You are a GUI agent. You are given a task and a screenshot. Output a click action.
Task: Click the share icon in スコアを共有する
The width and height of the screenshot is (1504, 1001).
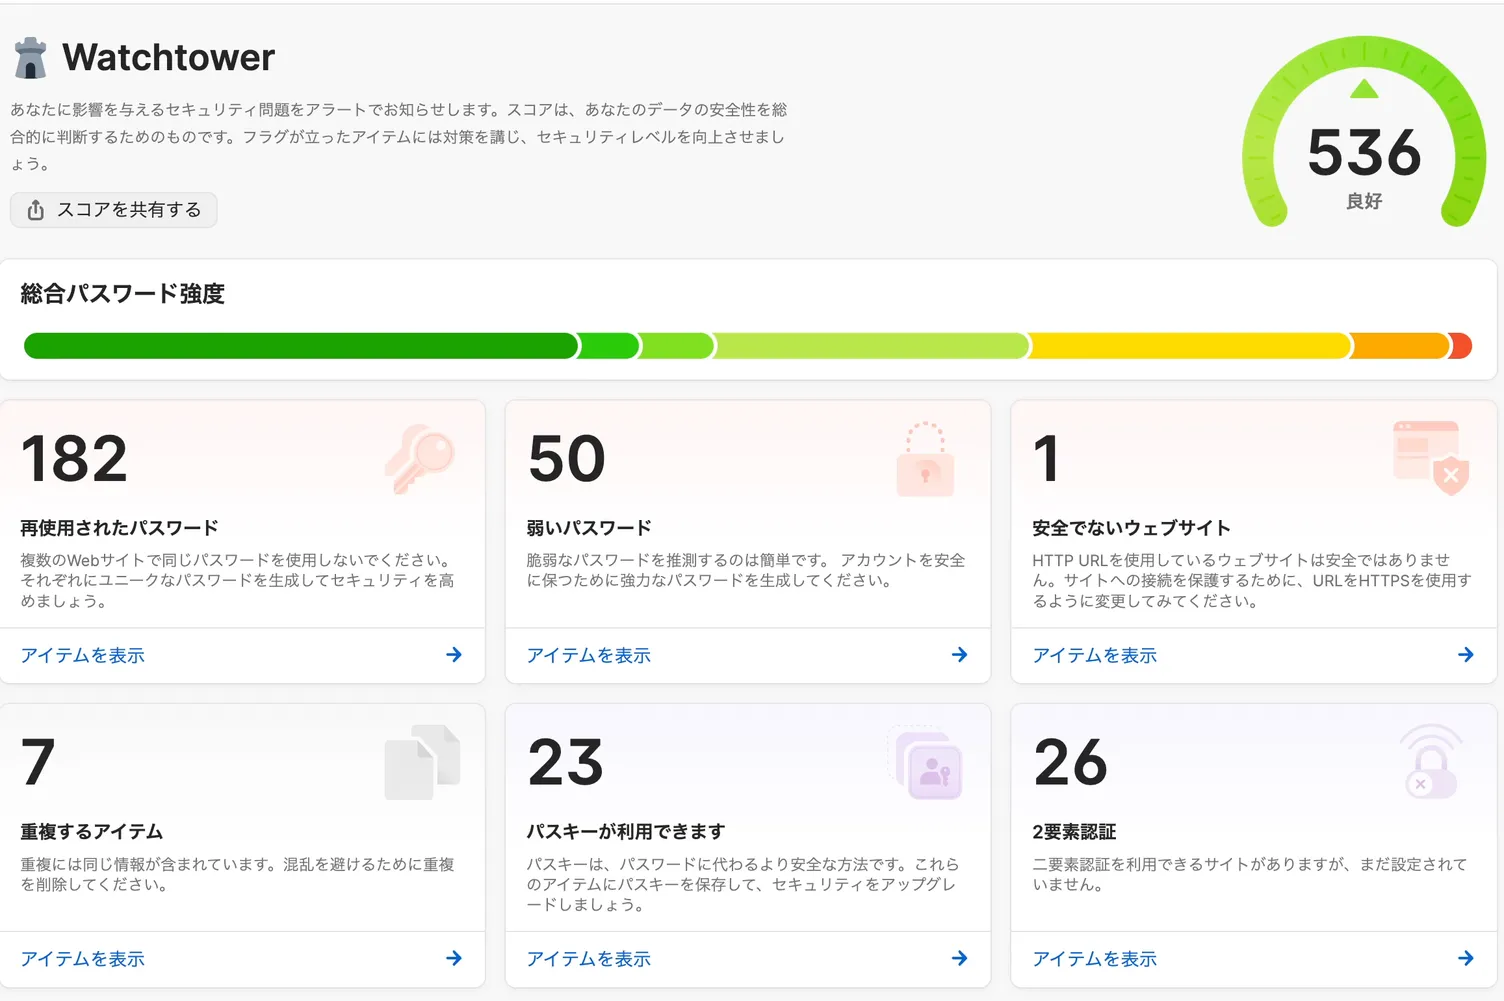pos(36,210)
